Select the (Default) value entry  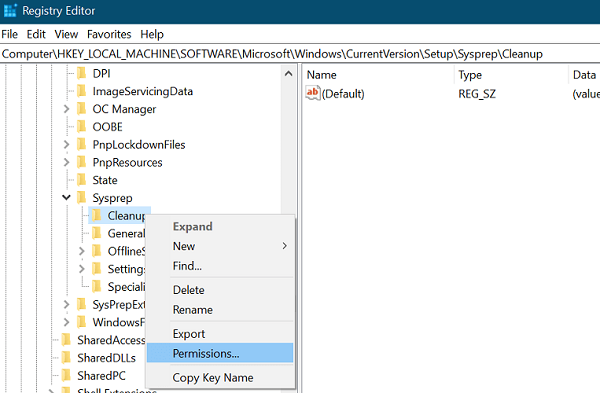point(343,94)
